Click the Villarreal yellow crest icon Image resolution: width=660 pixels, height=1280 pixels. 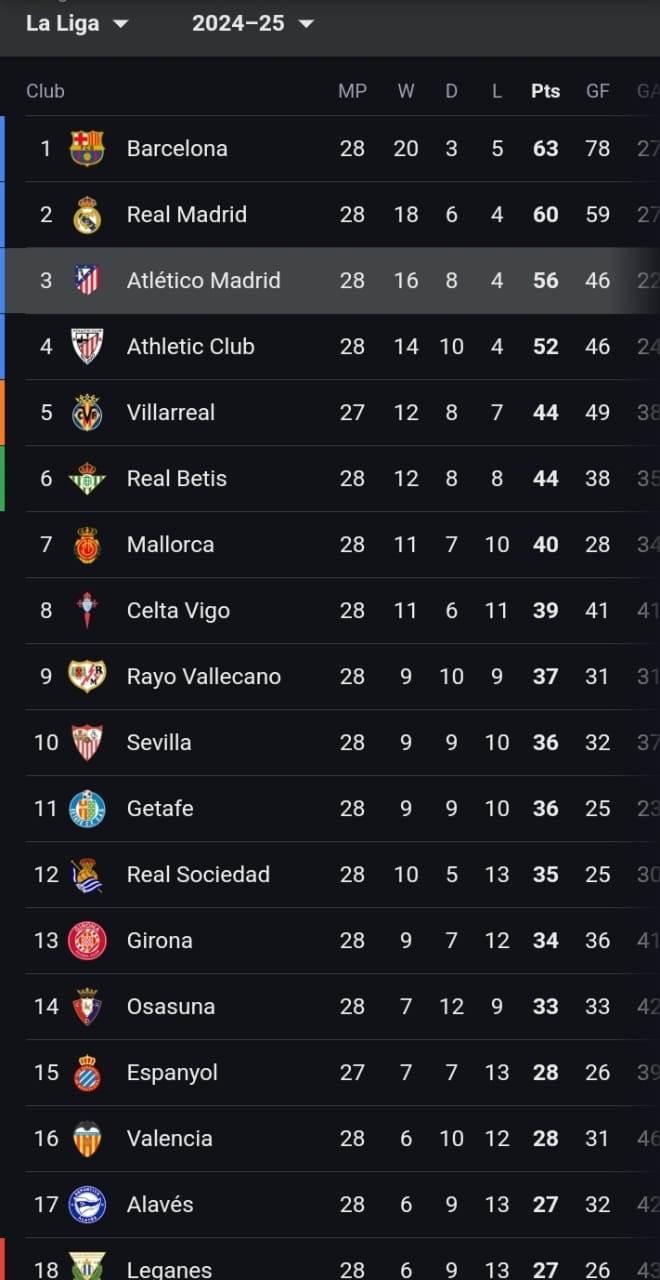[x=87, y=412]
